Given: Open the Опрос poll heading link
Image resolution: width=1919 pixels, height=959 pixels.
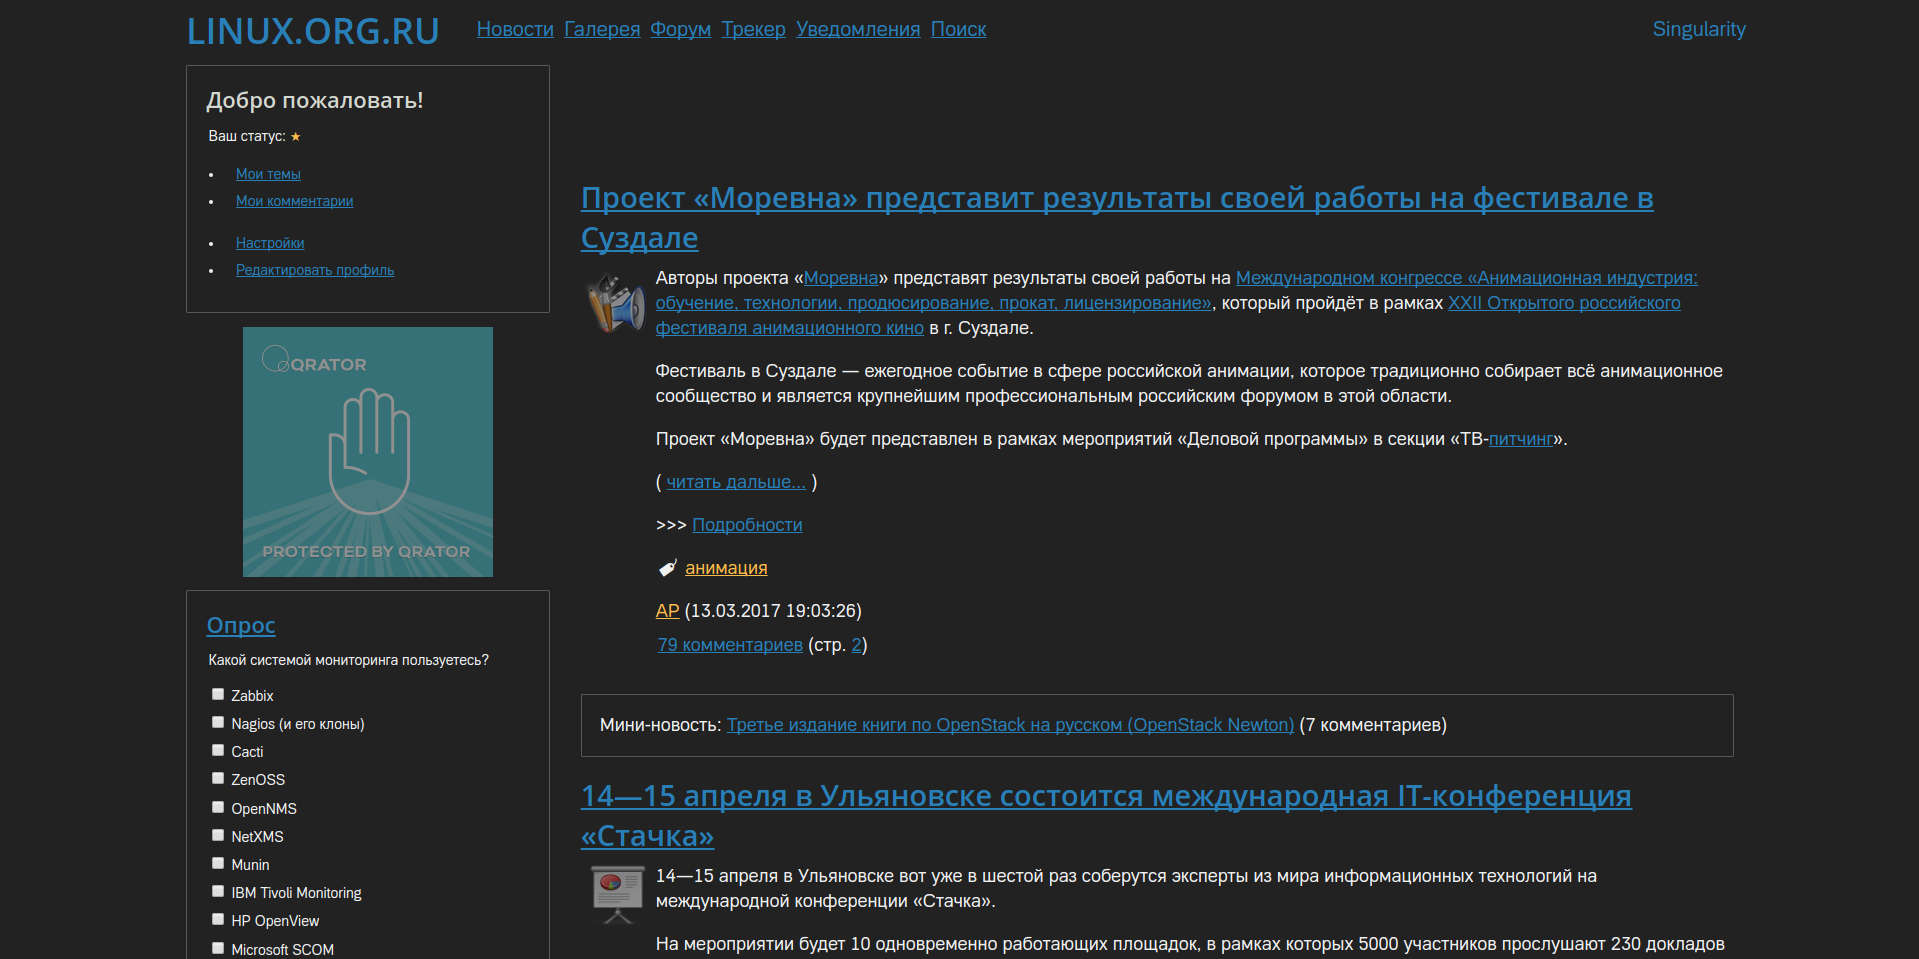Looking at the screenshot, I should point(241,626).
